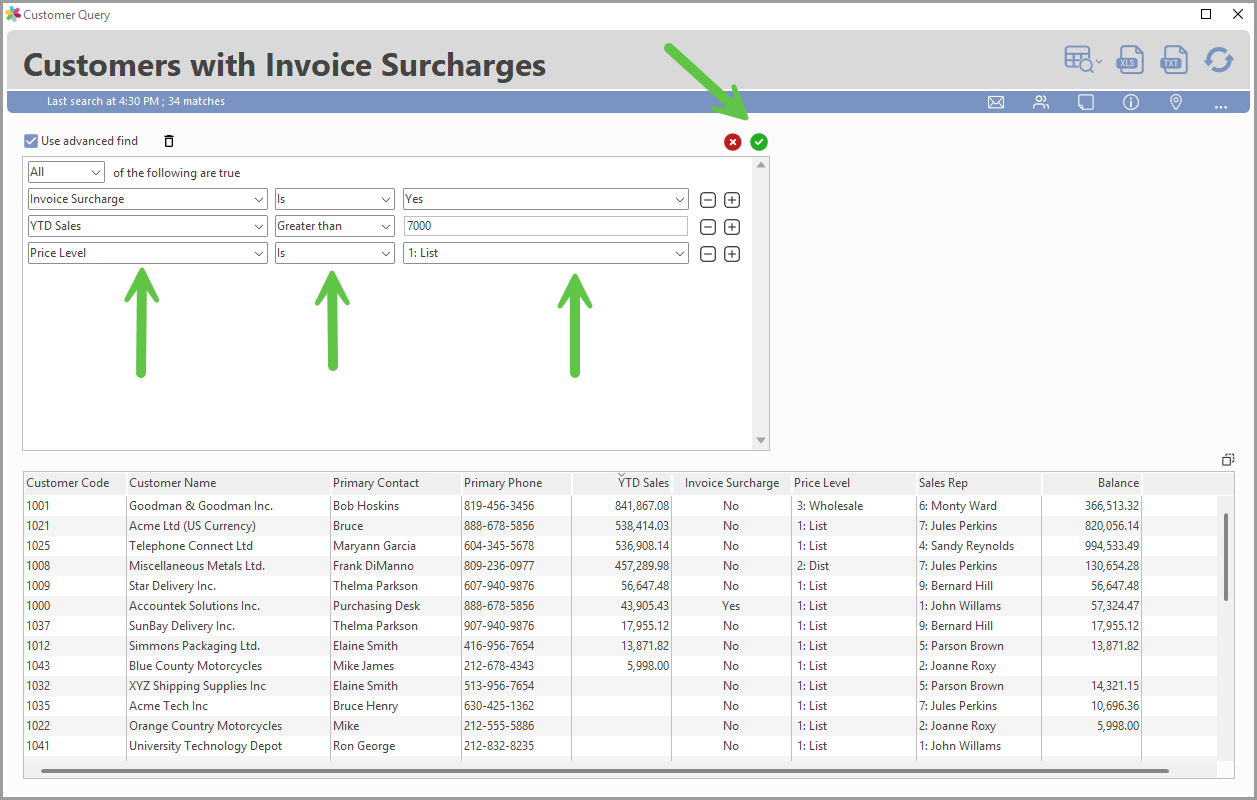The height and width of the screenshot is (800, 1257).
Task: Open operator dropdown on Price Level row
Action: click(335, 253)
